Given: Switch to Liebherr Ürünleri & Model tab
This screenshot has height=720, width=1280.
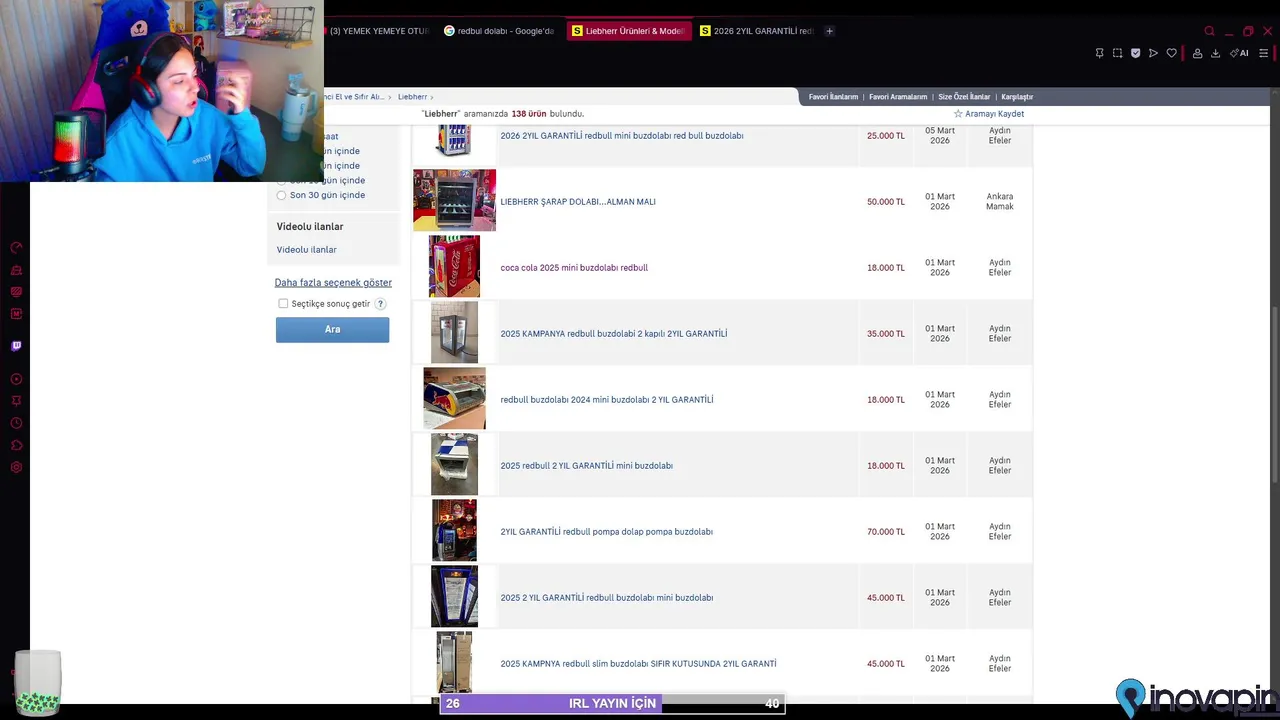Looking at the screenshot, I should (628, 31).
